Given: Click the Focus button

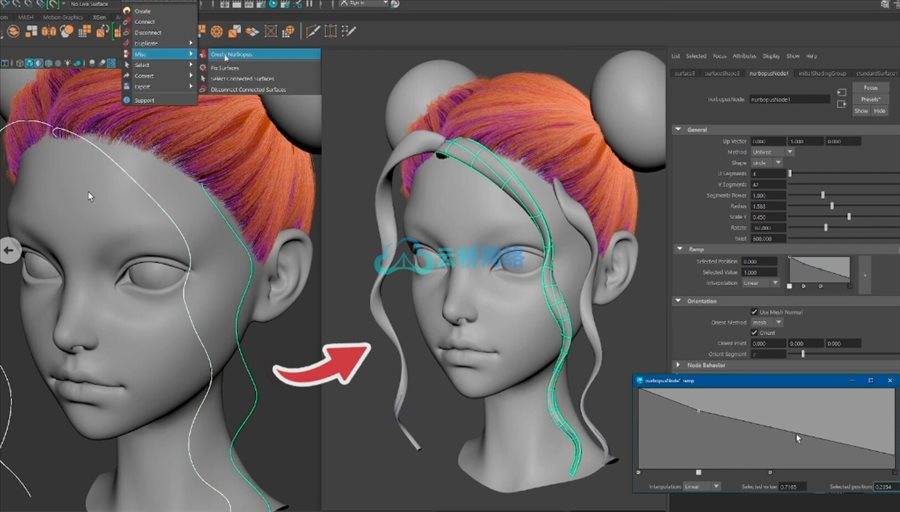Looking at the screenshot, I should click(870, 89).
